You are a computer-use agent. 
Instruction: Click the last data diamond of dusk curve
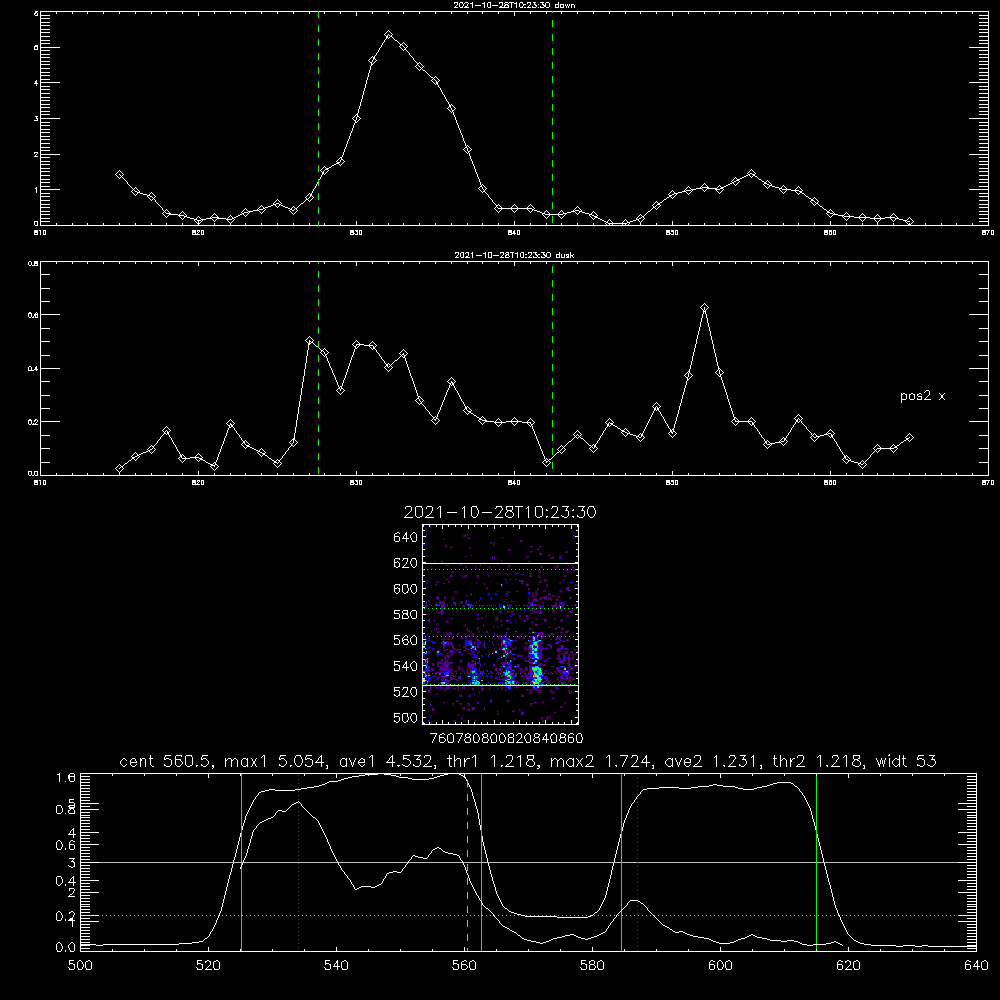[x=909, y=438]
